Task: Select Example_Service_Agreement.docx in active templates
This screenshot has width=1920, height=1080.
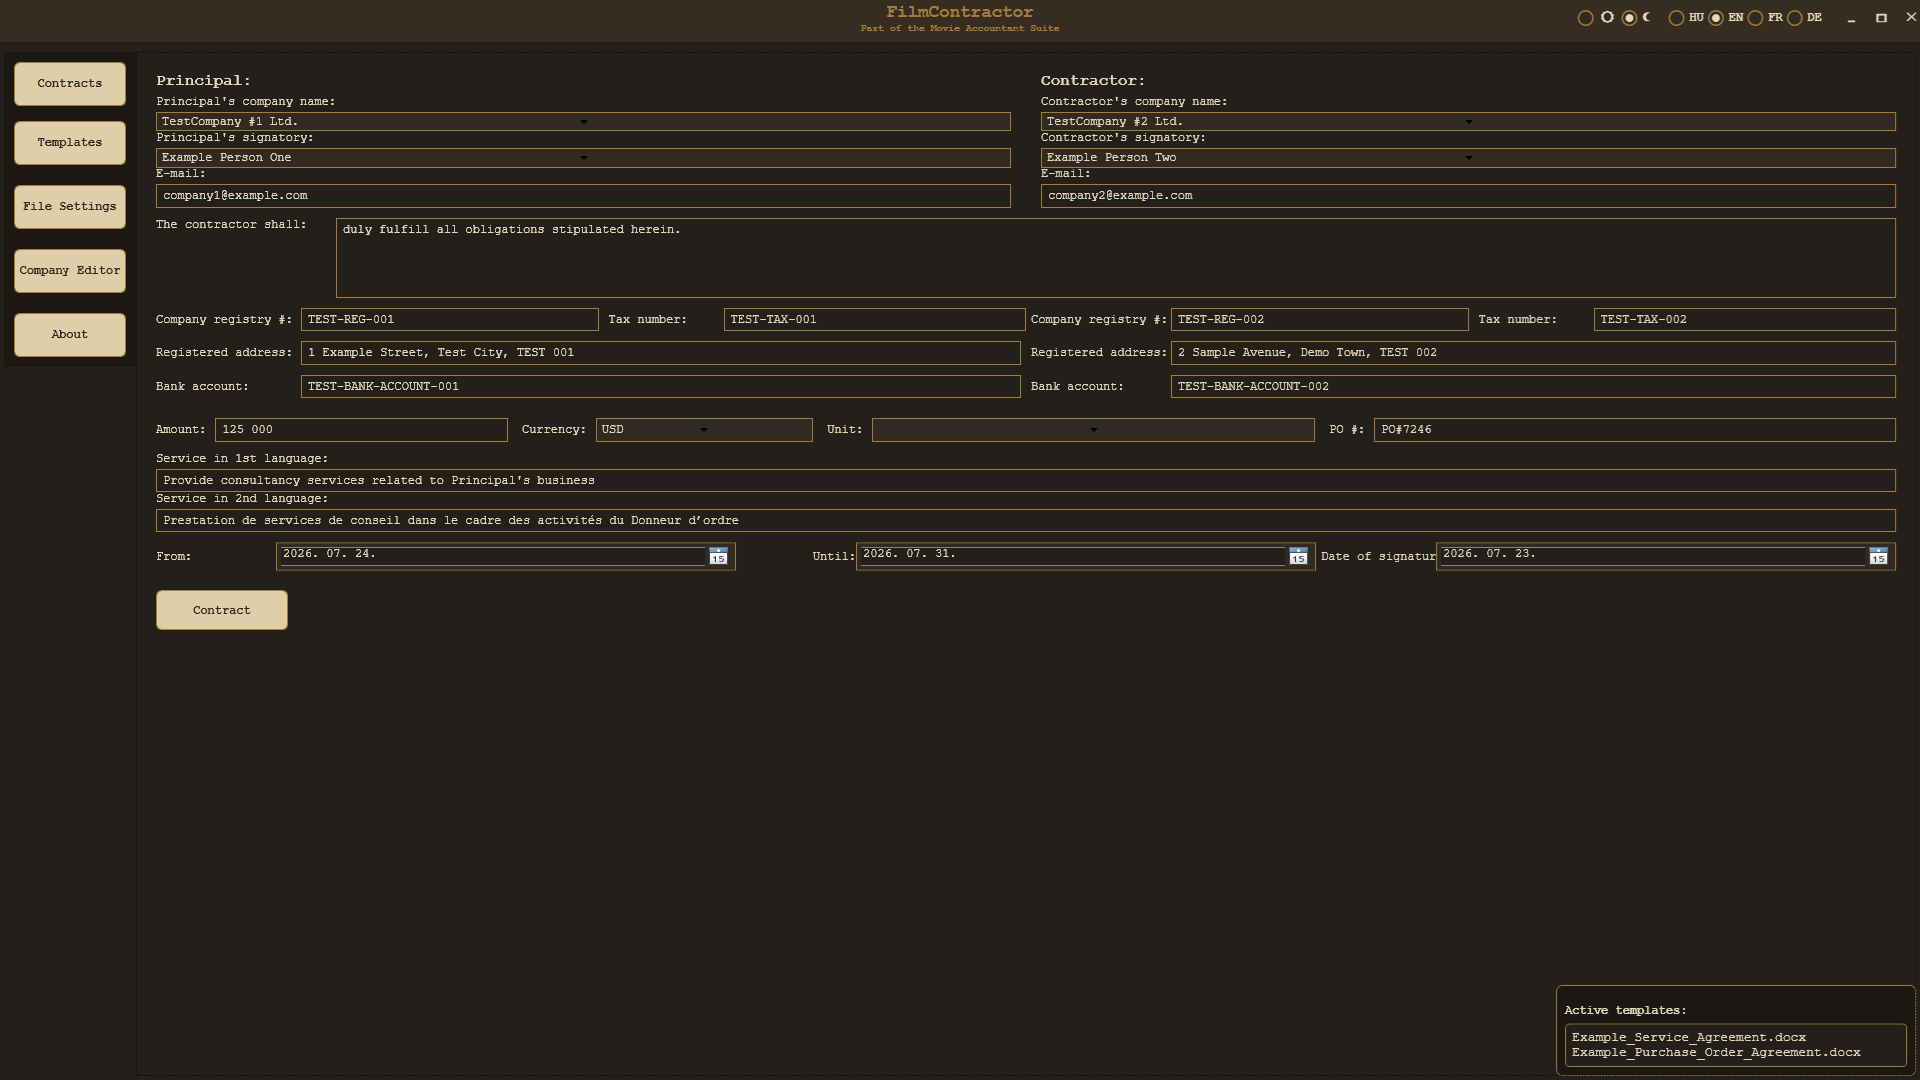Action: pyautogui.click(x=1688, y=1038)
